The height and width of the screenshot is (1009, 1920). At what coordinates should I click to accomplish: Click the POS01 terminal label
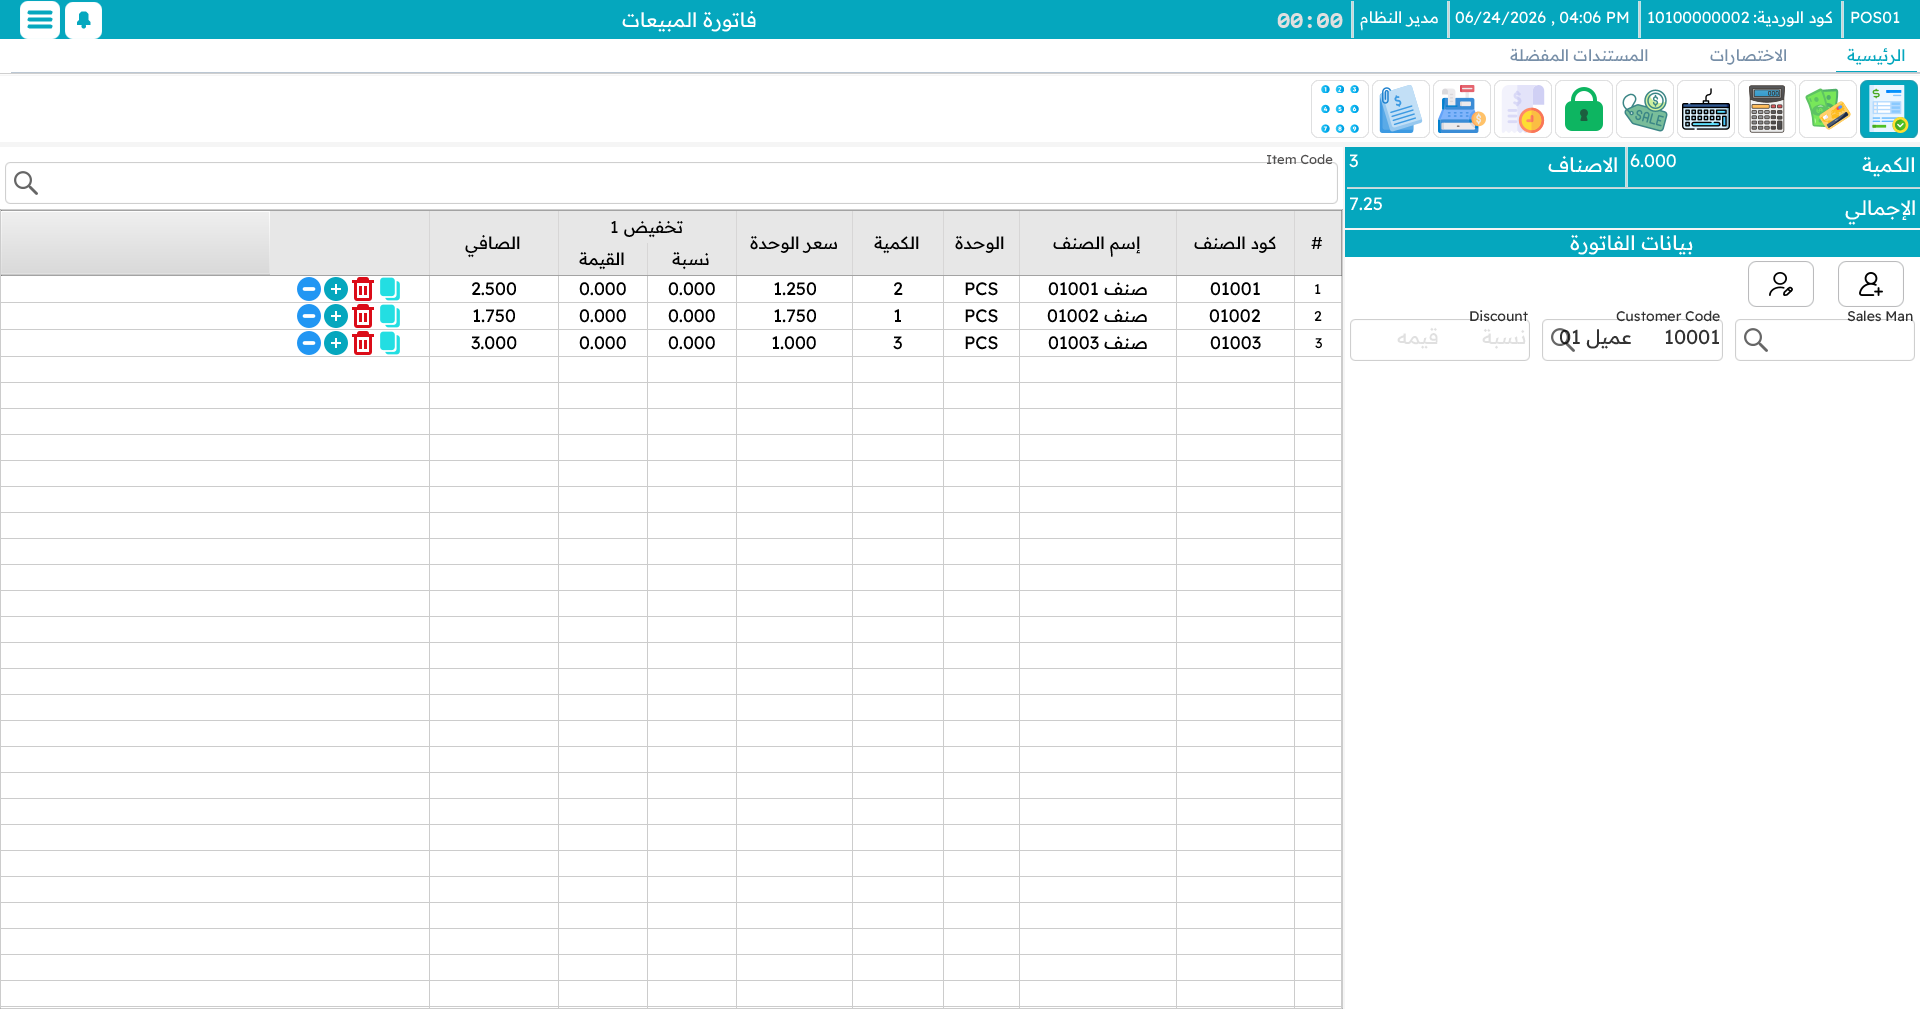point(1875,18)
